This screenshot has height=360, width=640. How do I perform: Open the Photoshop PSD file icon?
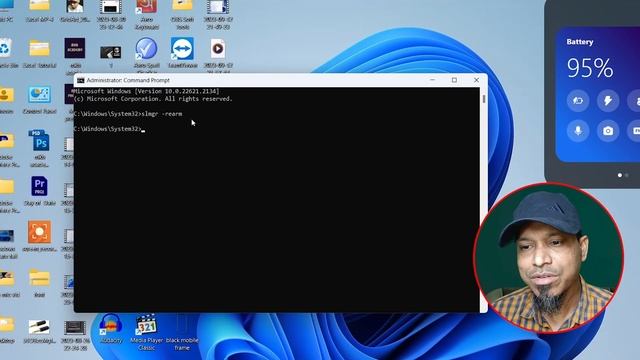[x=39, y=141]
